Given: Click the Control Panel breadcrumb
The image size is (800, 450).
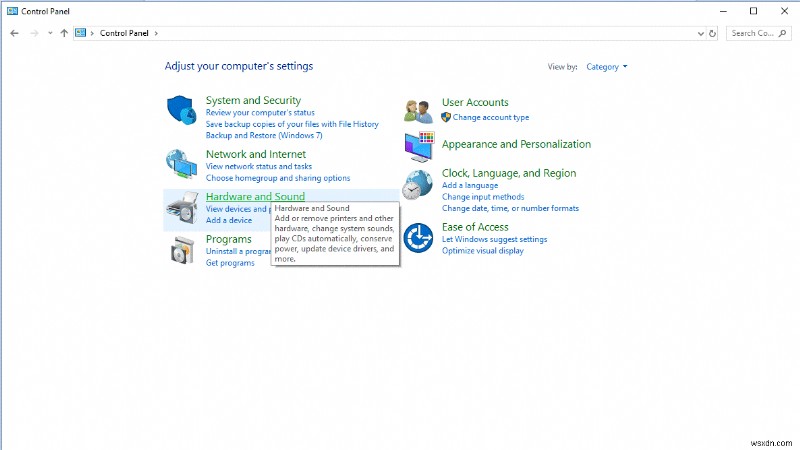Looking at the screenshot, I should tap(124, 33).
